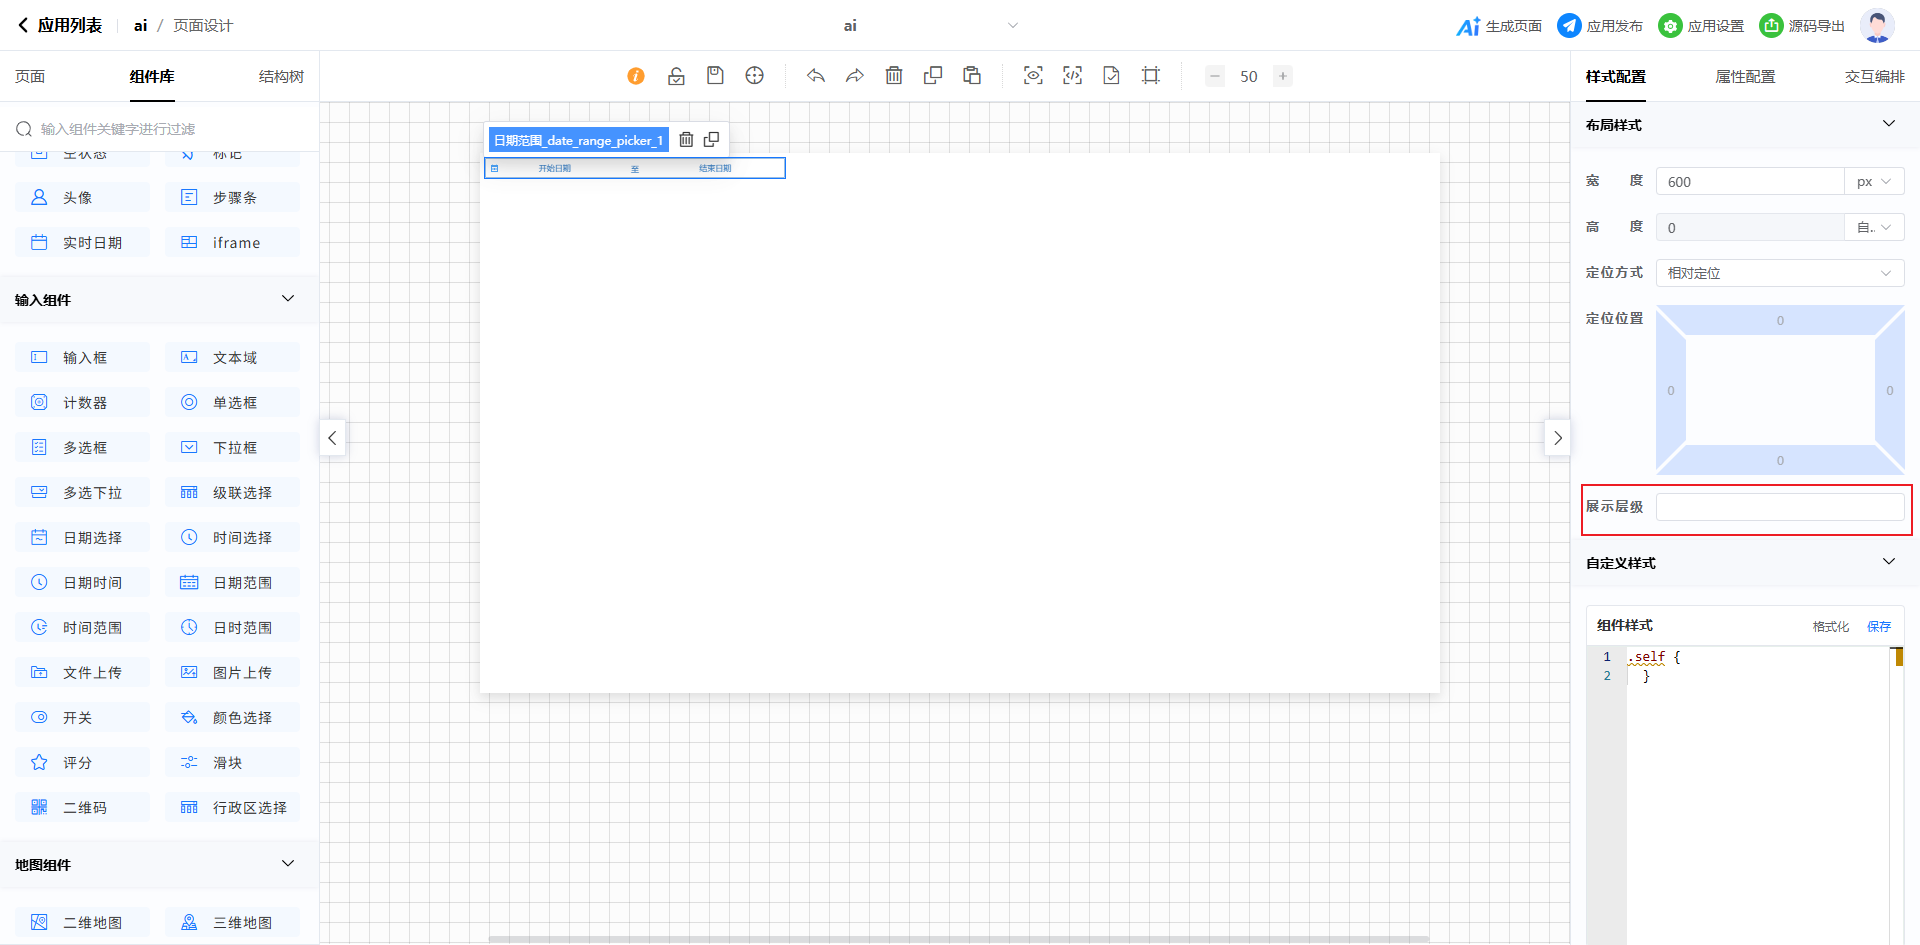Screen dimensions: 1920x945
Task: Click the paste clipboard toolbar icon
Action: pos(972,76)
